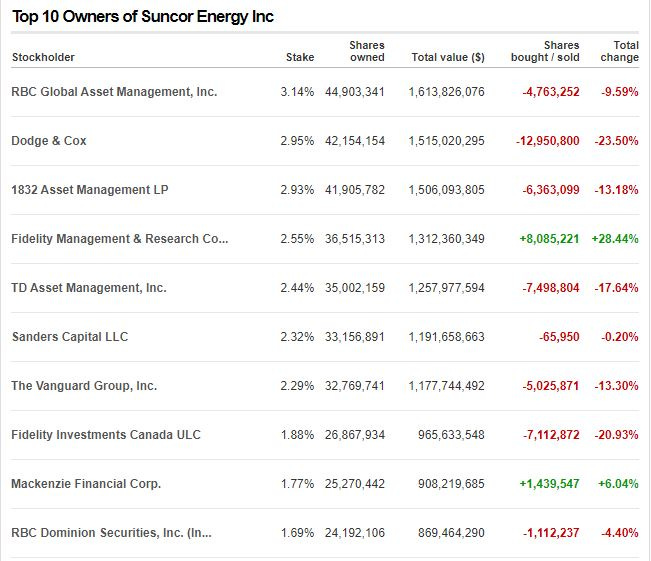Select Fidelity's +28.44% total change value
The width and height of the screenshot is (651, 561).
click(x=615, y=239)
